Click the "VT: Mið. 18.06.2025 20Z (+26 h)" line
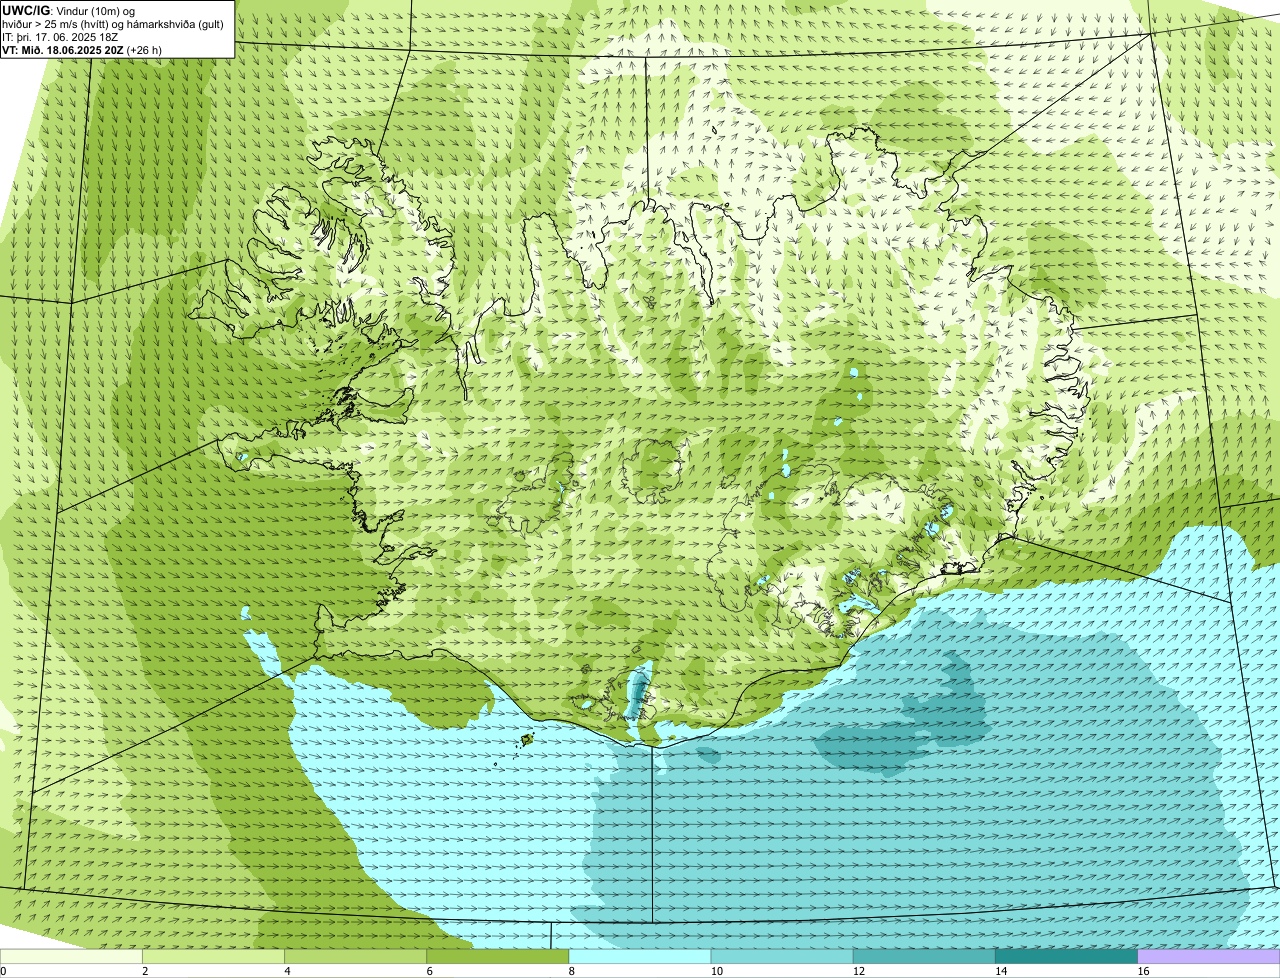Screen dimensions: 1280x978 click(82, 49)
